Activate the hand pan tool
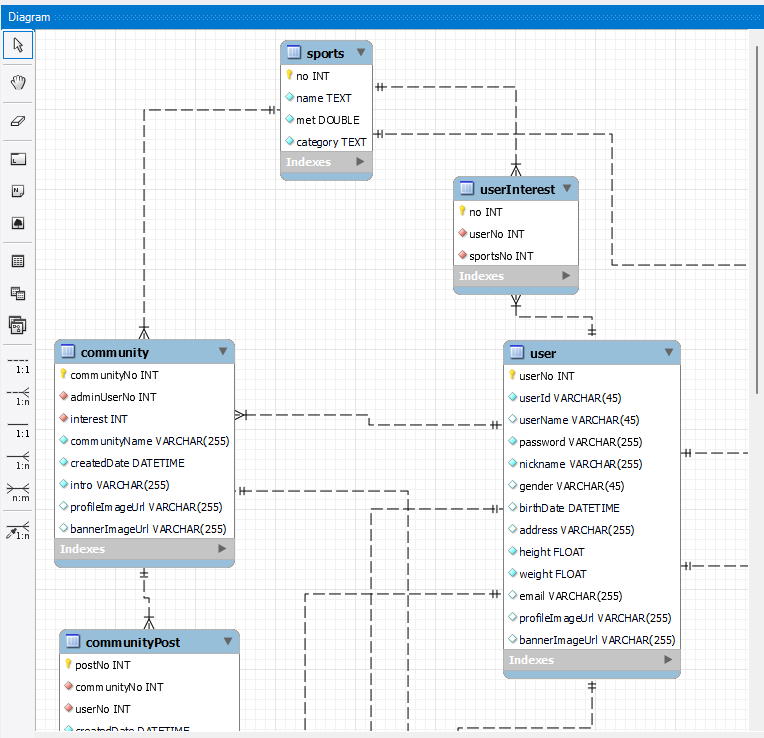 pos(18,82)
